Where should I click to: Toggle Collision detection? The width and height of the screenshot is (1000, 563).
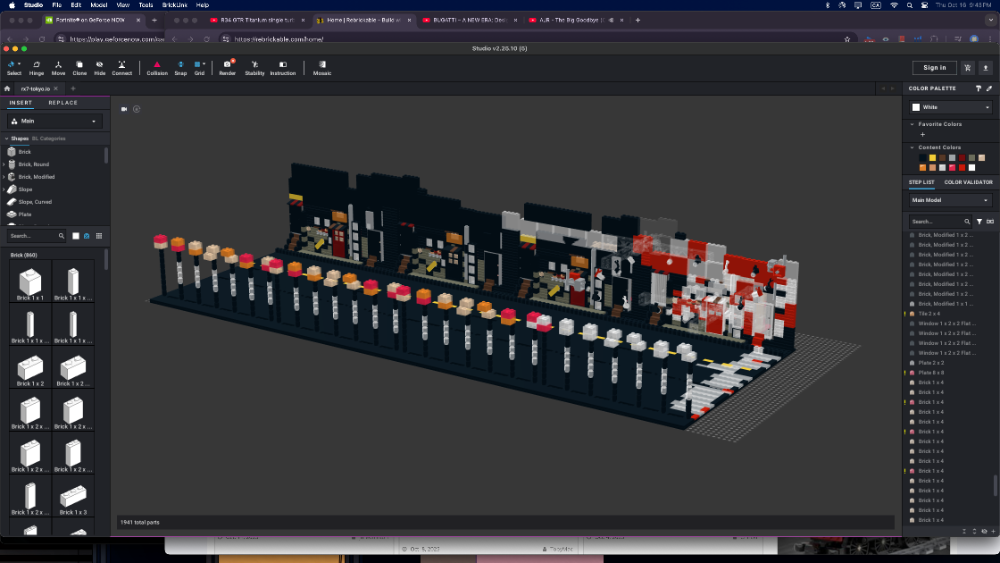(x=157, y=68)
